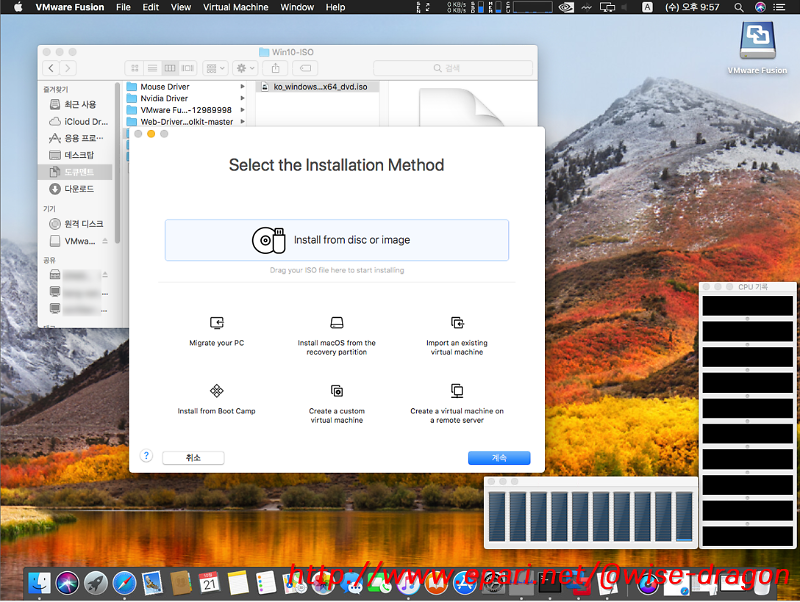Choose the Migrate your PC icon

click(217, 323)
